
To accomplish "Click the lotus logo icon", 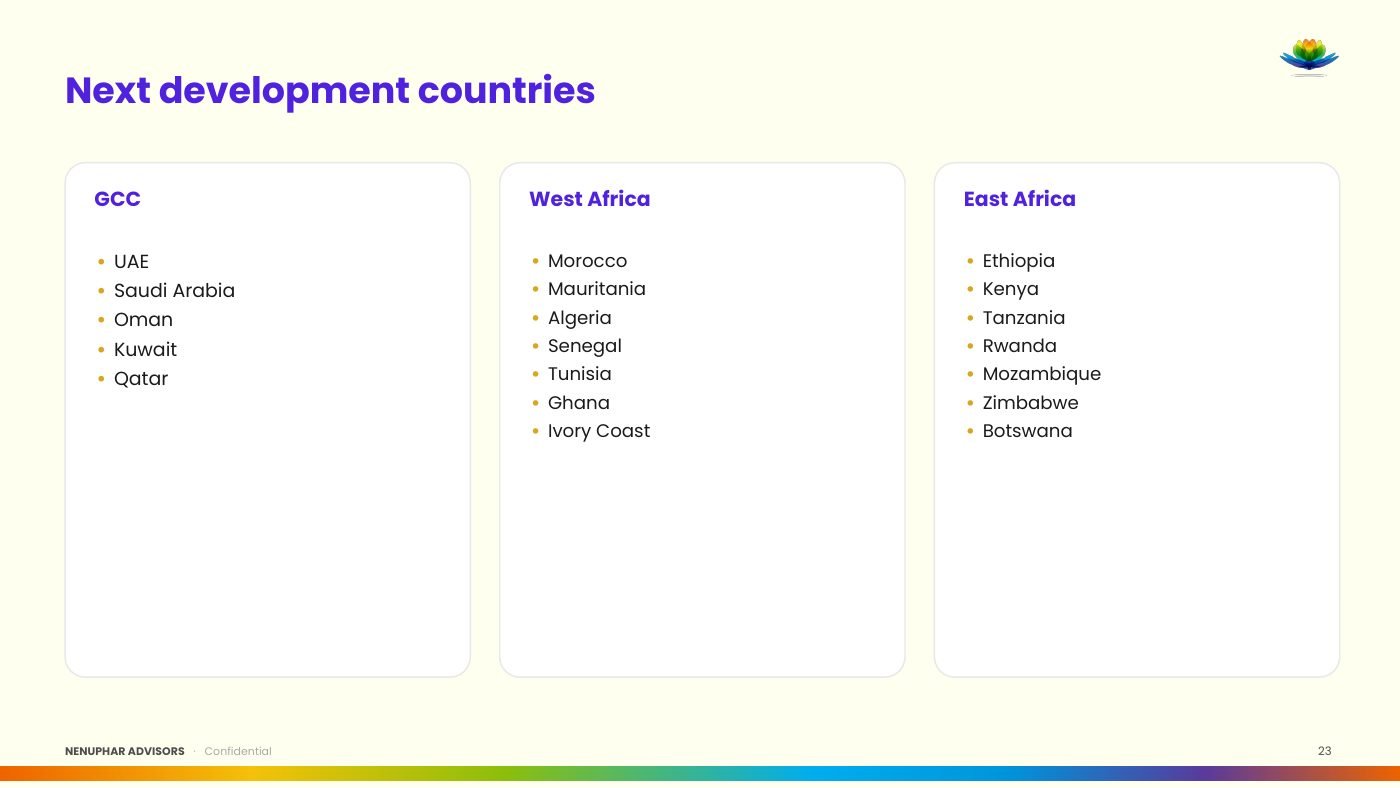I will (x=1309, y=57).
